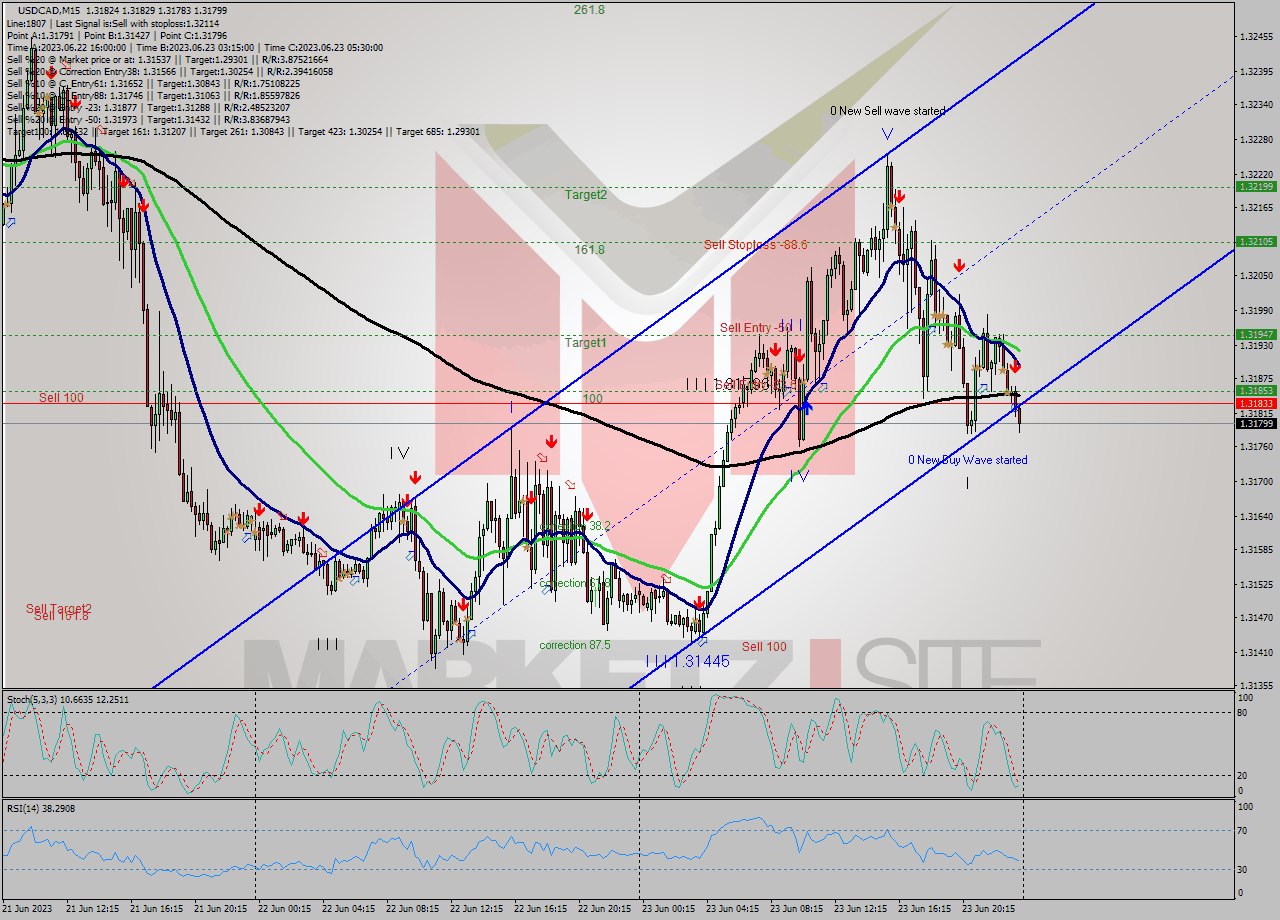Click the '23 Jun 20:15' time axis label
1280x920 pixels.
pyautogui.click(x=990, y=909)
